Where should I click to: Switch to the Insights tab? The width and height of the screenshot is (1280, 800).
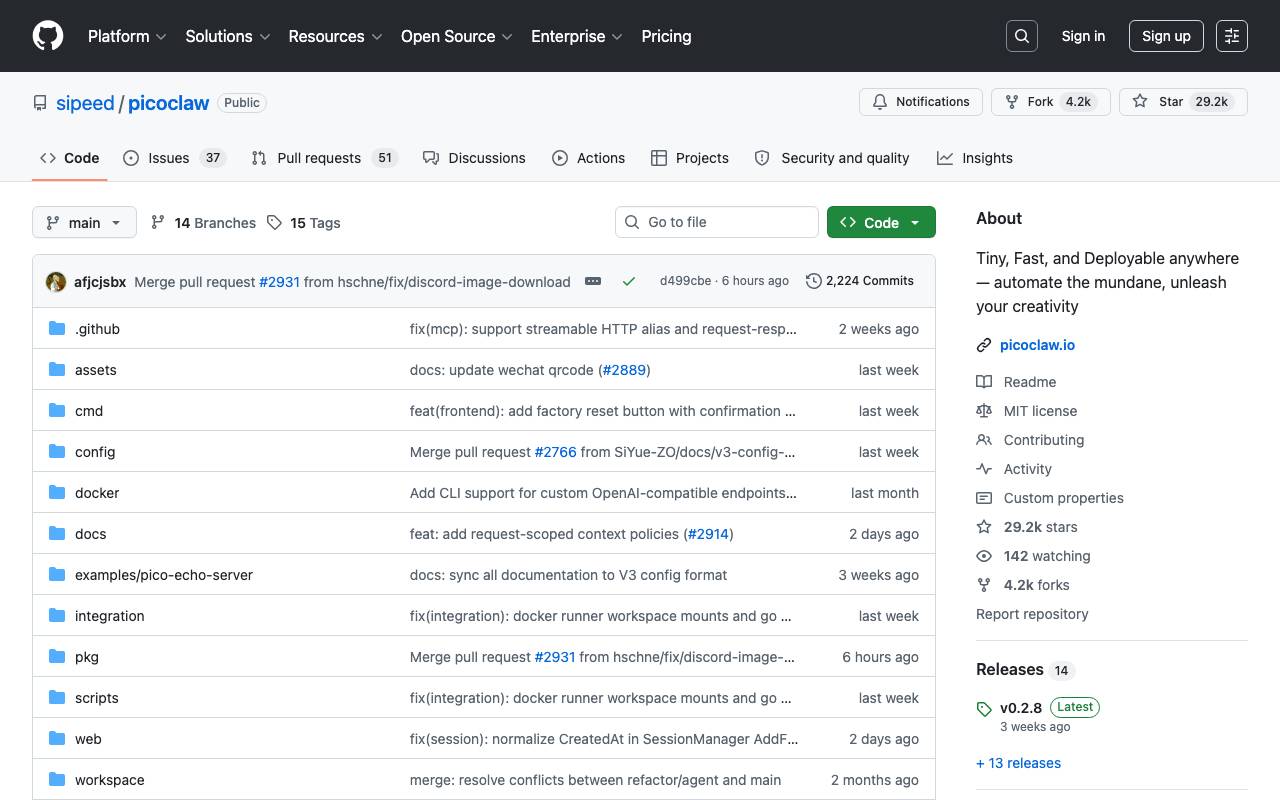click(x=975, y=158)
